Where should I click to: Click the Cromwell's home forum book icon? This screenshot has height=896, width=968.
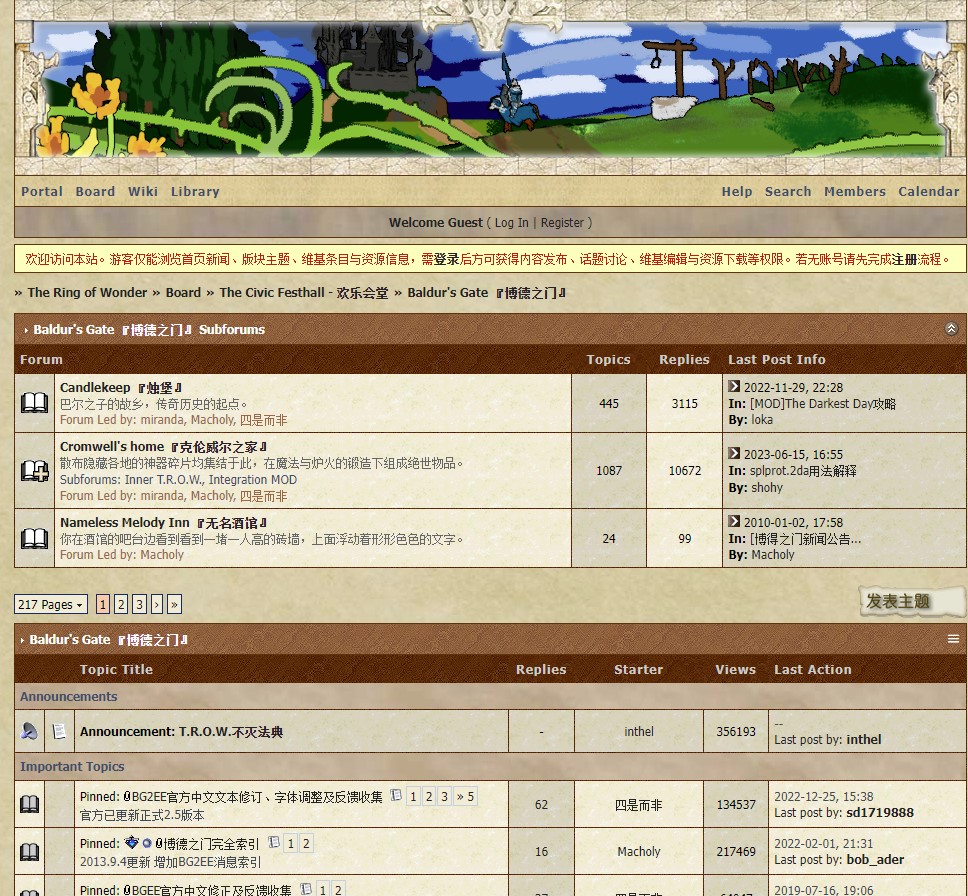point(35,471)
